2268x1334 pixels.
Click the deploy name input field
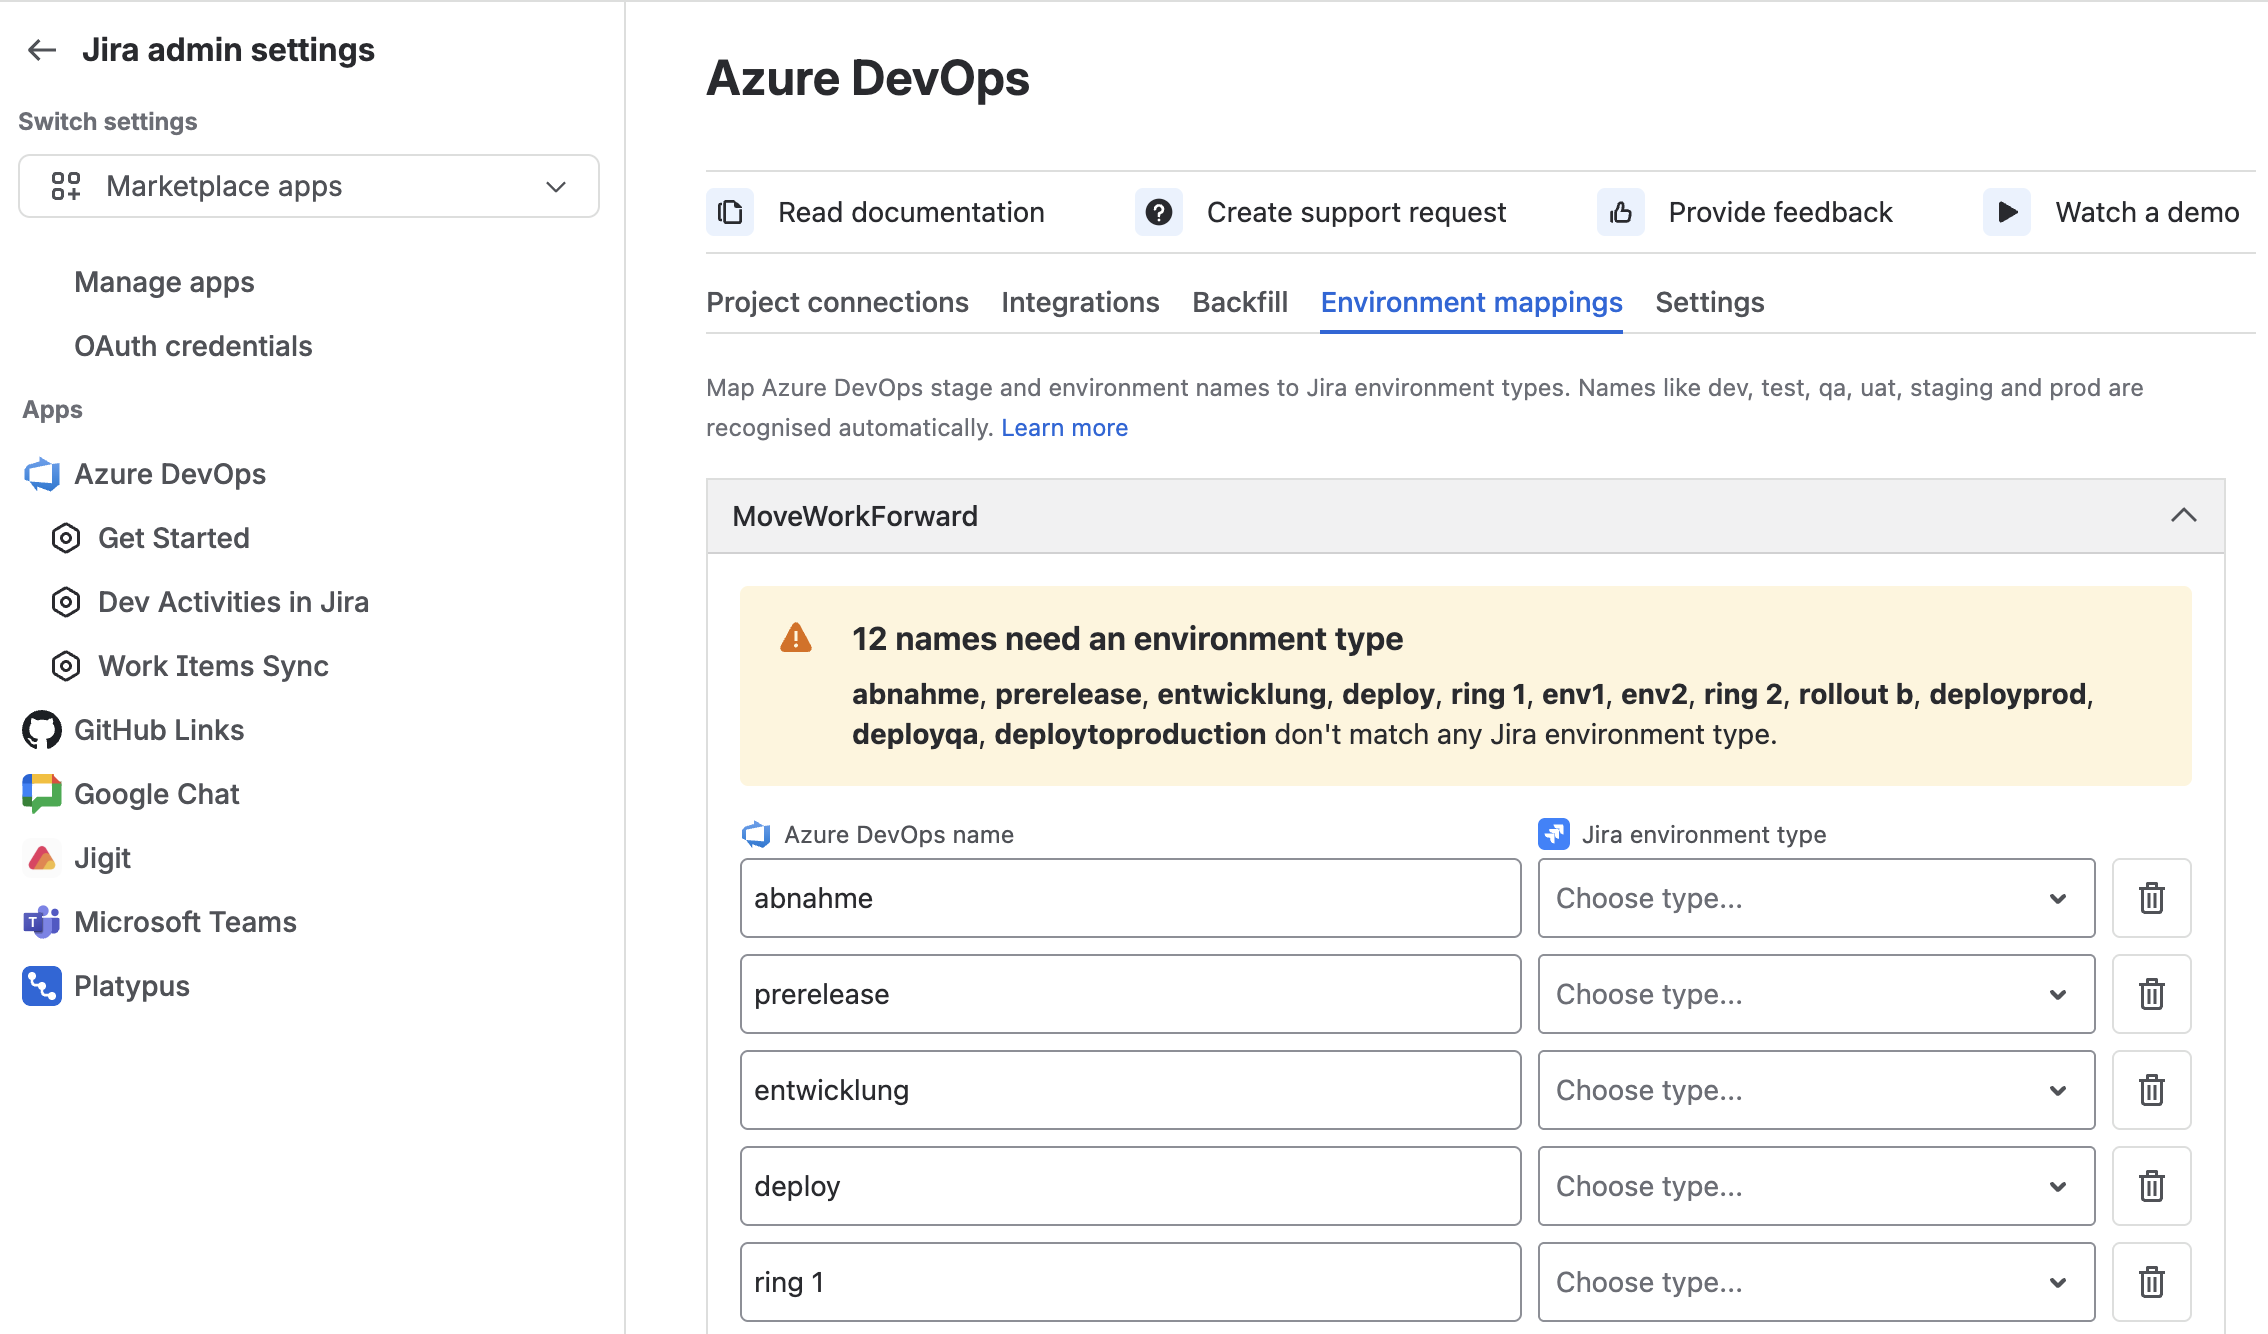point(1130,1186)
